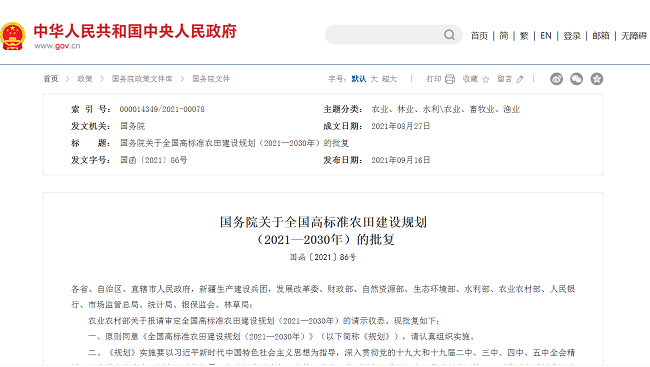Click the site title 中华人民共和国中央人民政府
650x367 pixels.
(135, 31)
